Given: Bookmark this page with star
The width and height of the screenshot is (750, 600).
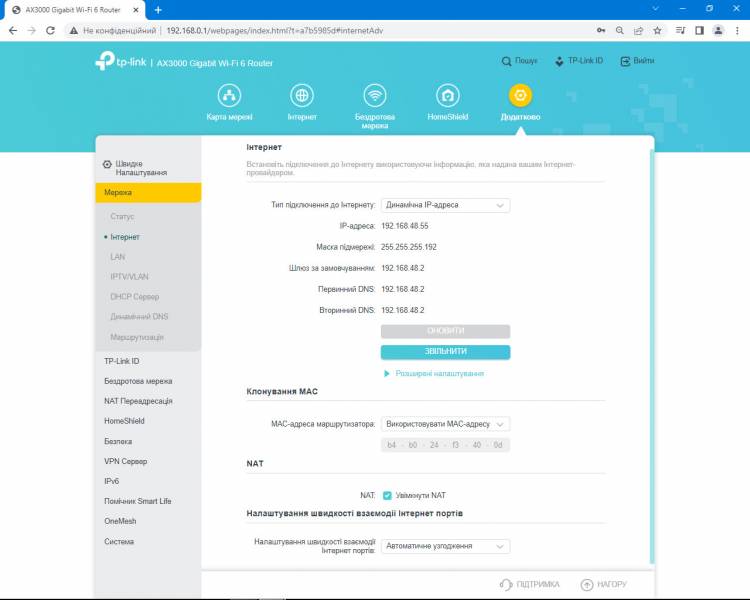Looking at the screenshot, I should pyautogui.click(x=657, y=31).
